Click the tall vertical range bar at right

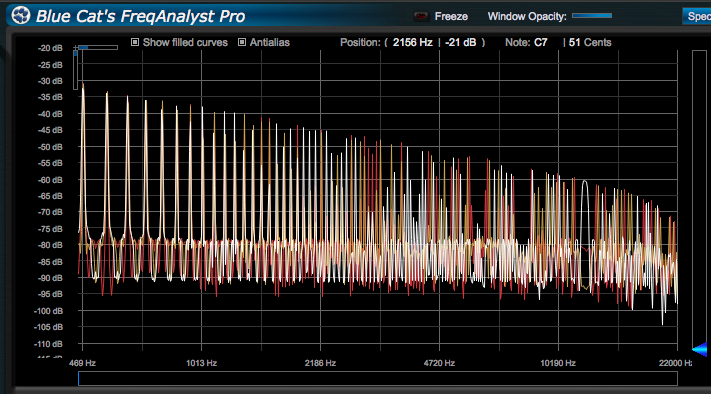699,199
